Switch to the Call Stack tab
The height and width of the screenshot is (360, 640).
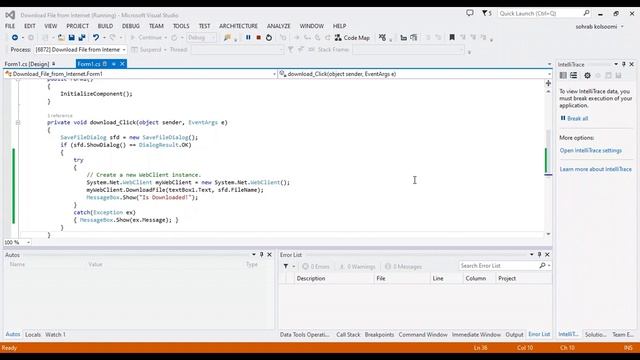point(348,334)
